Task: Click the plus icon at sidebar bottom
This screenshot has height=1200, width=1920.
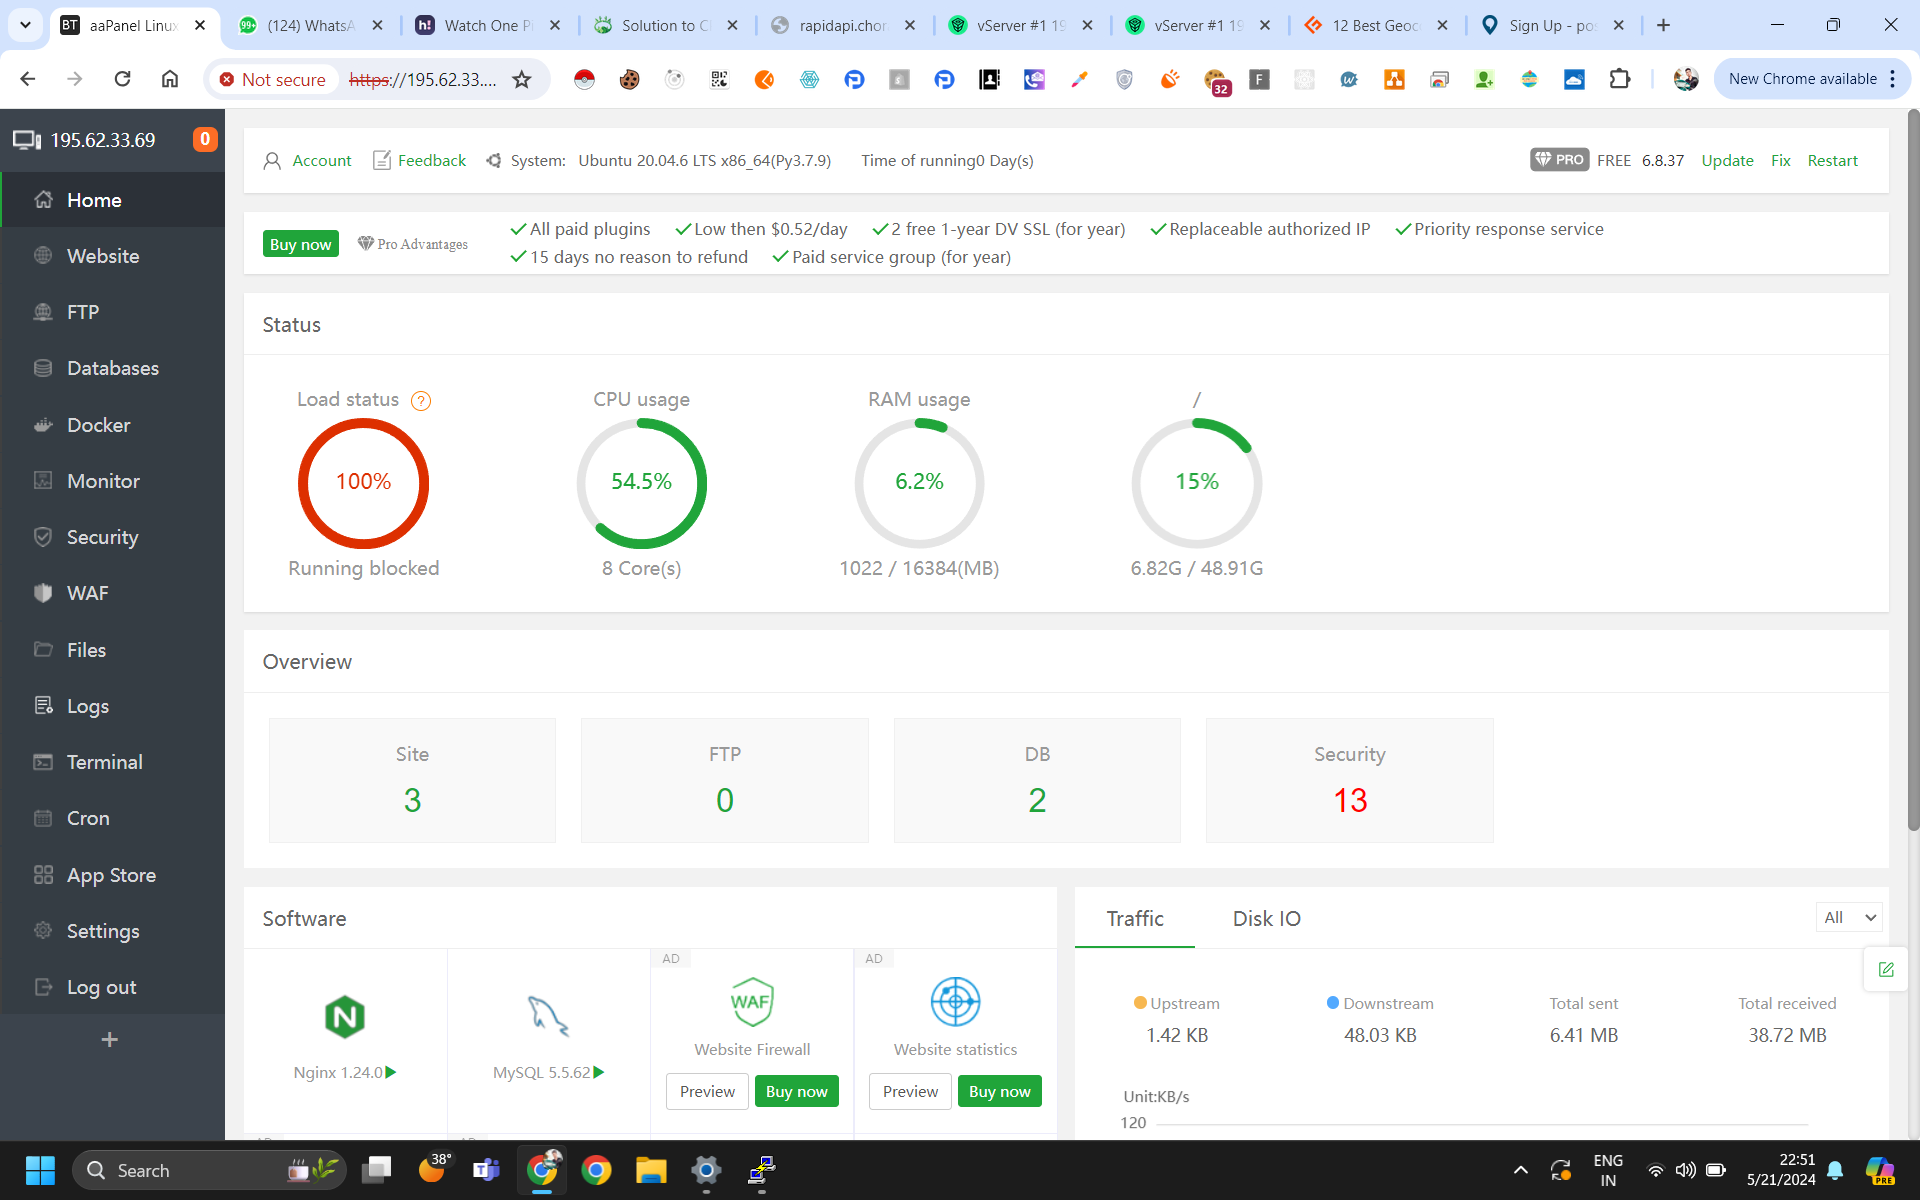Action: pyautogui.click(x=110, y=1040)
